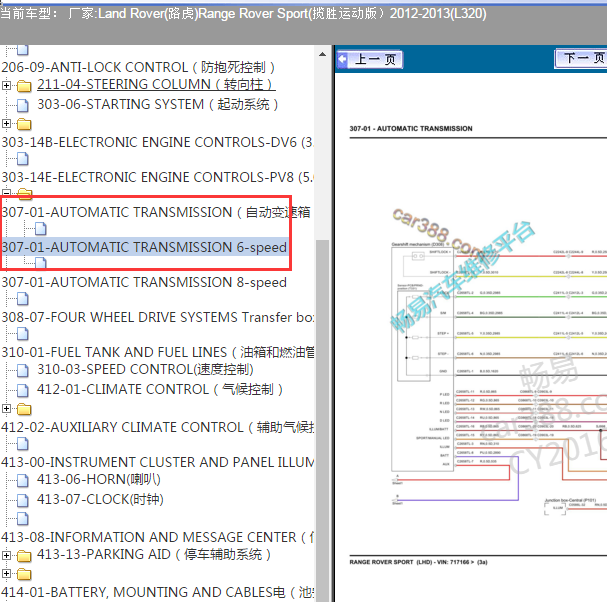This screenshot has width=607, height=602.
Task: Open 310-01-FUEL TANK AND FUEL LINES
Action: click(x=157, y=352)
